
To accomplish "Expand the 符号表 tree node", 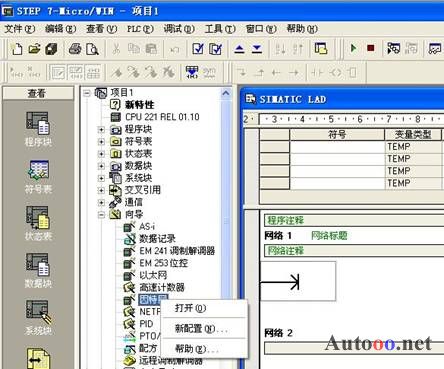I will 101,142.
